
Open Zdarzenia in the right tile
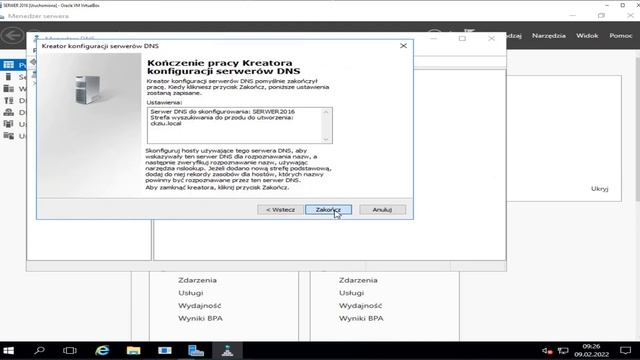click(x=358, y=280)
